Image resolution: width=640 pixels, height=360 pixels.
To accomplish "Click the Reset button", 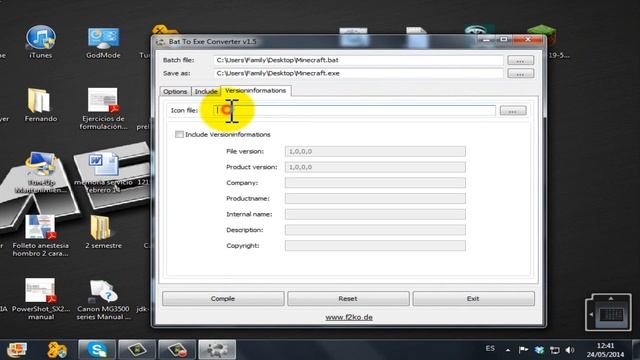I will tap(348, 298).
